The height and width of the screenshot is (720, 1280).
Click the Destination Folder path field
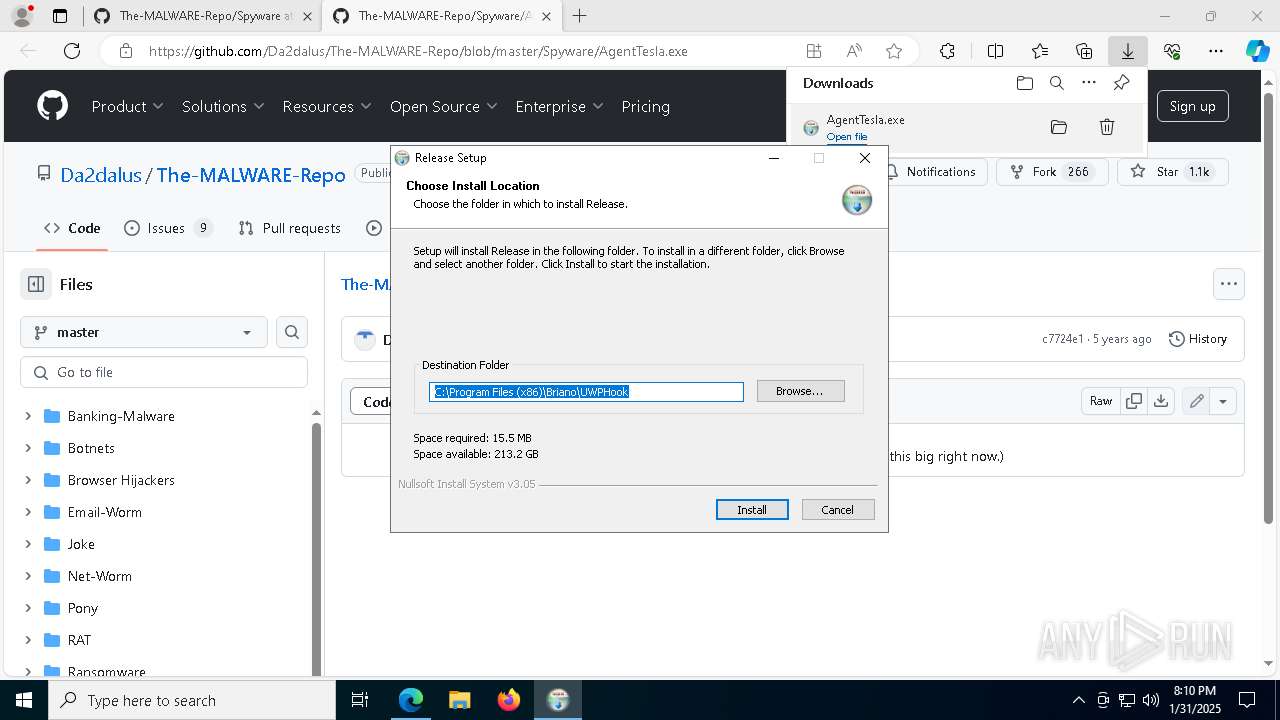pyautogui.click(x=587, y=392)
